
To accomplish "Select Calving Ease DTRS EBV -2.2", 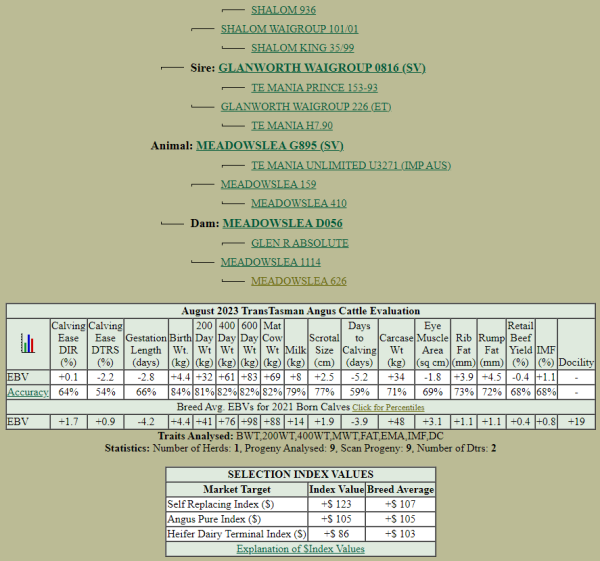I will (x=105, y=377).
